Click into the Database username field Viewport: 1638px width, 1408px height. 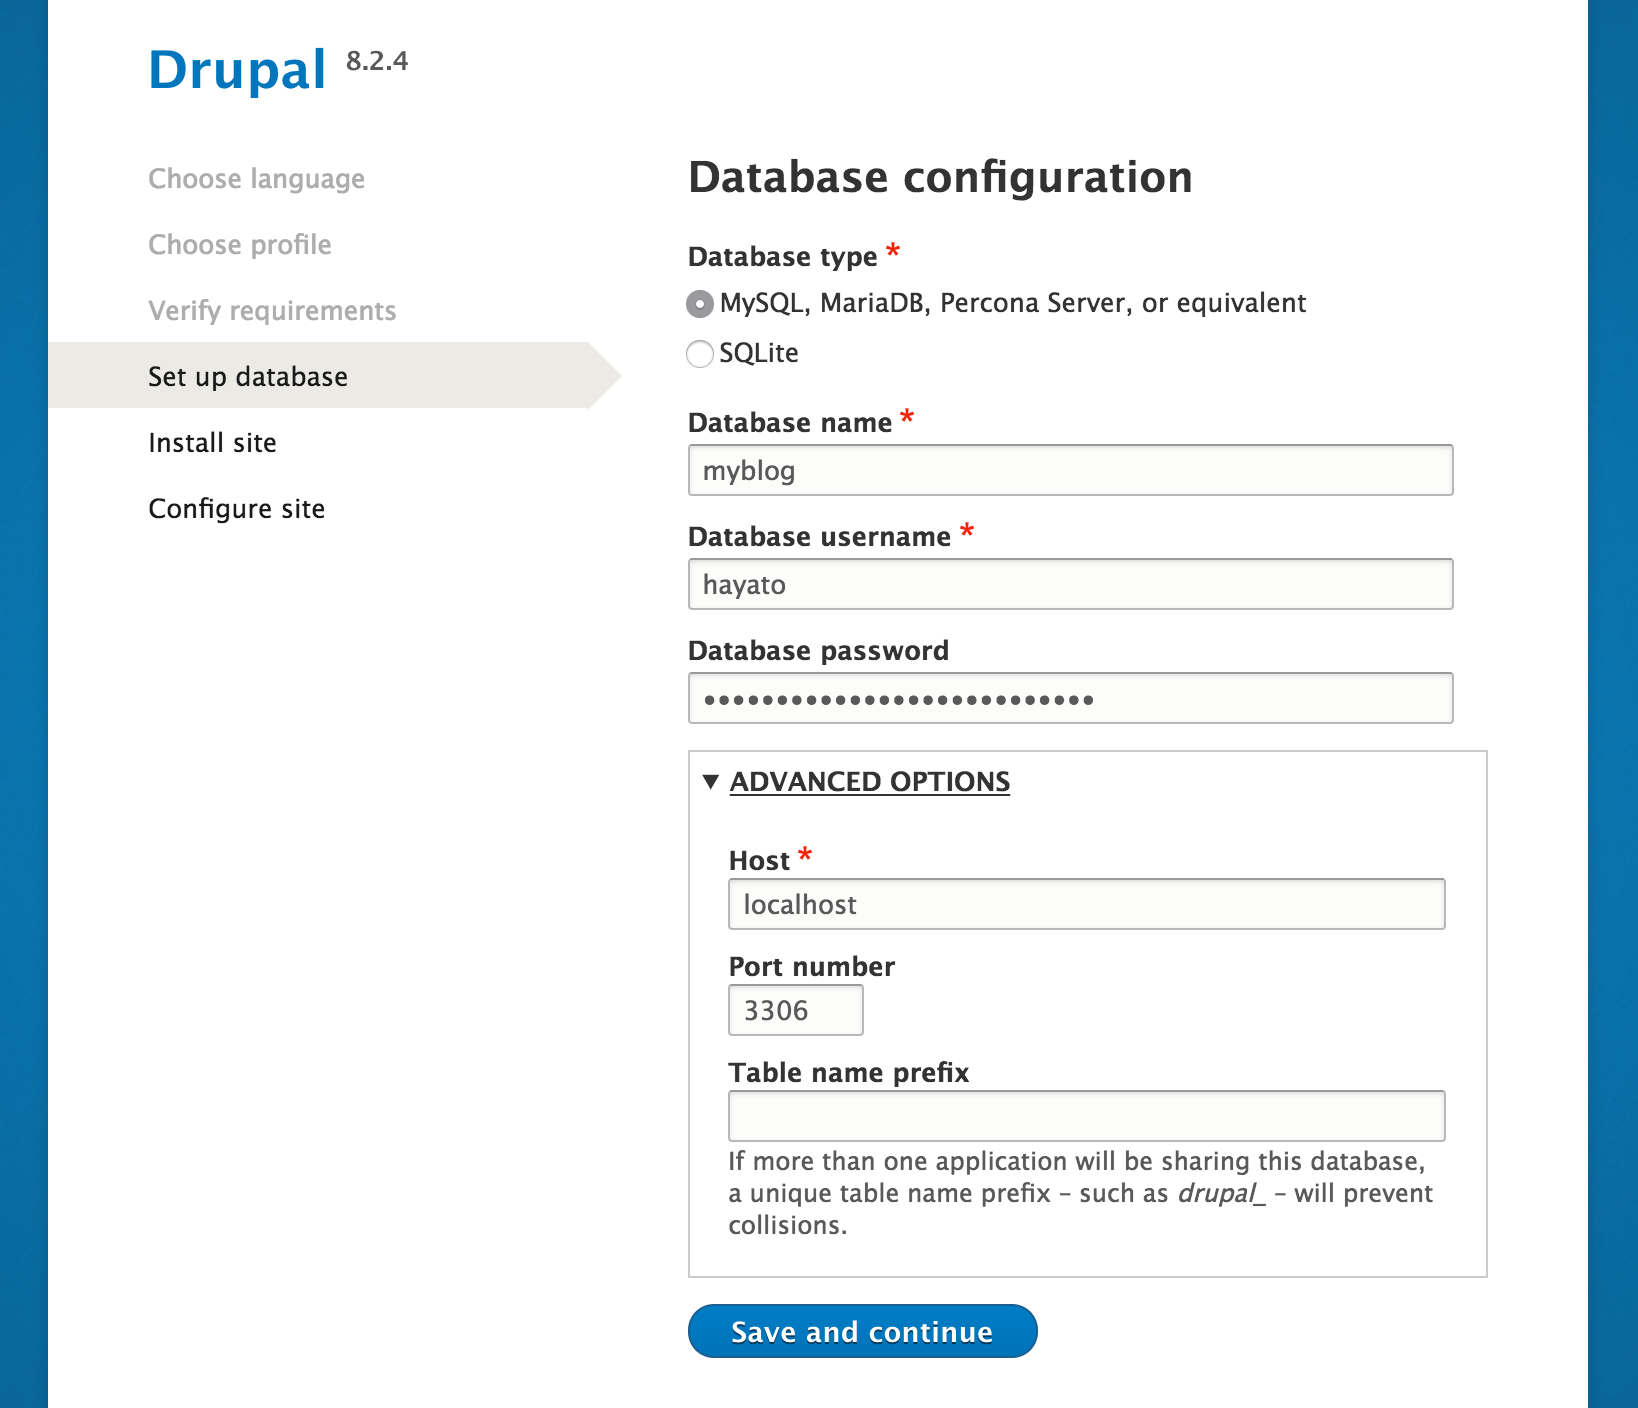click(1070, 585)
